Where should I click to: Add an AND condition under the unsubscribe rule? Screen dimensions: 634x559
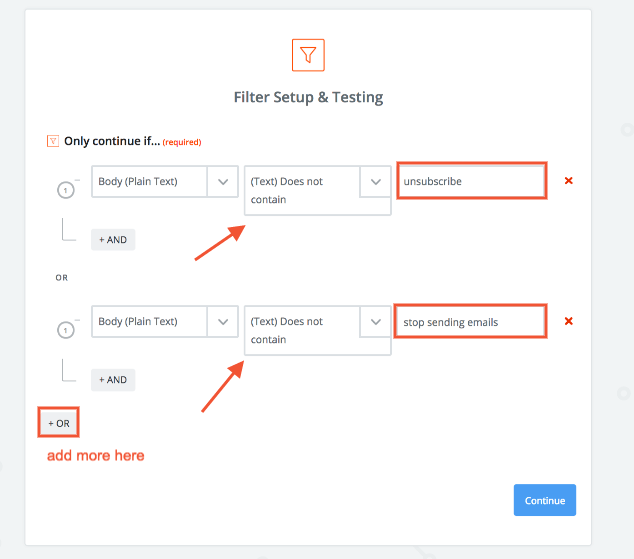click(113, 240)
